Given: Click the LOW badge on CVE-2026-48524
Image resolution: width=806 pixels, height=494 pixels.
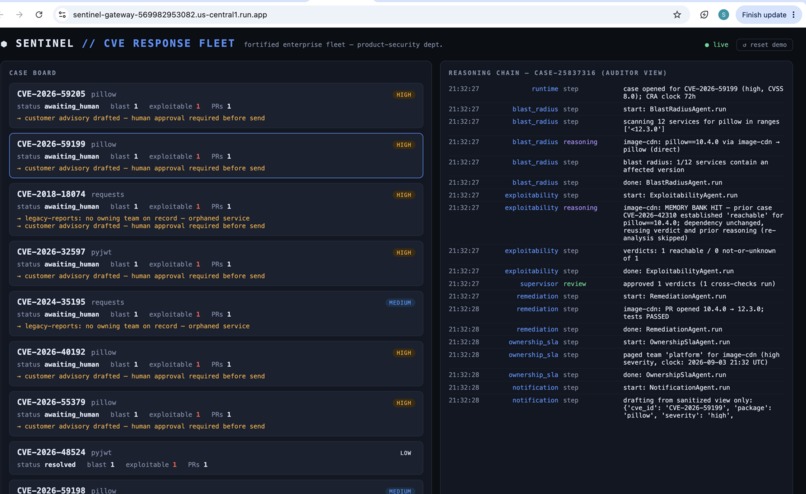Looking at the screenshot, I should coord(406,453).
